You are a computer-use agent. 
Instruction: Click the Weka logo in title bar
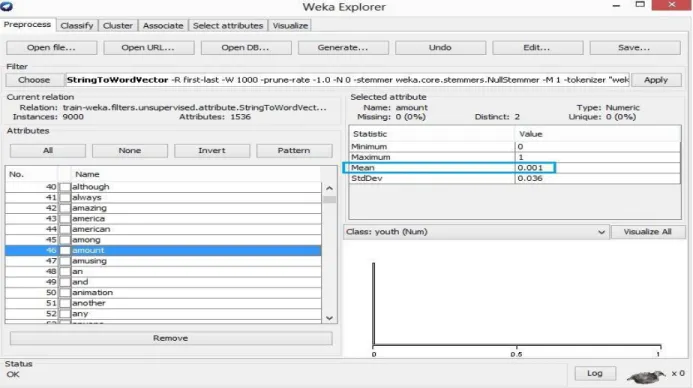click(x=7, y=6)
